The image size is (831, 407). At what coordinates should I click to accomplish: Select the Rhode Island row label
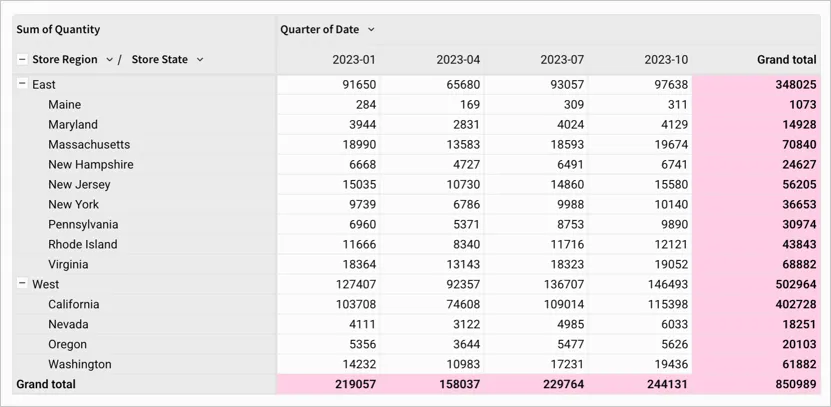[83, 244]
